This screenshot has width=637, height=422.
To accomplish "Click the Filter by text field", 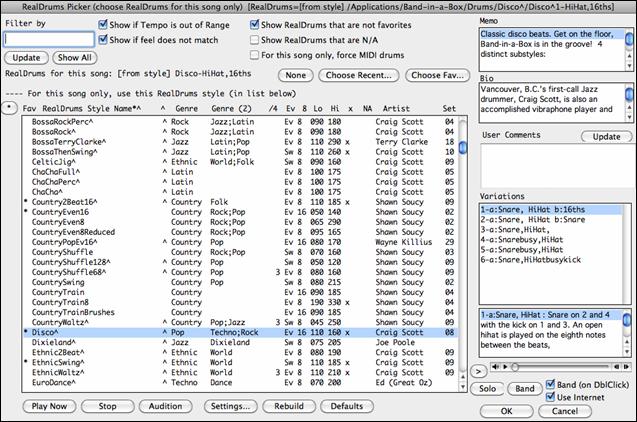I will pos(49,40).
